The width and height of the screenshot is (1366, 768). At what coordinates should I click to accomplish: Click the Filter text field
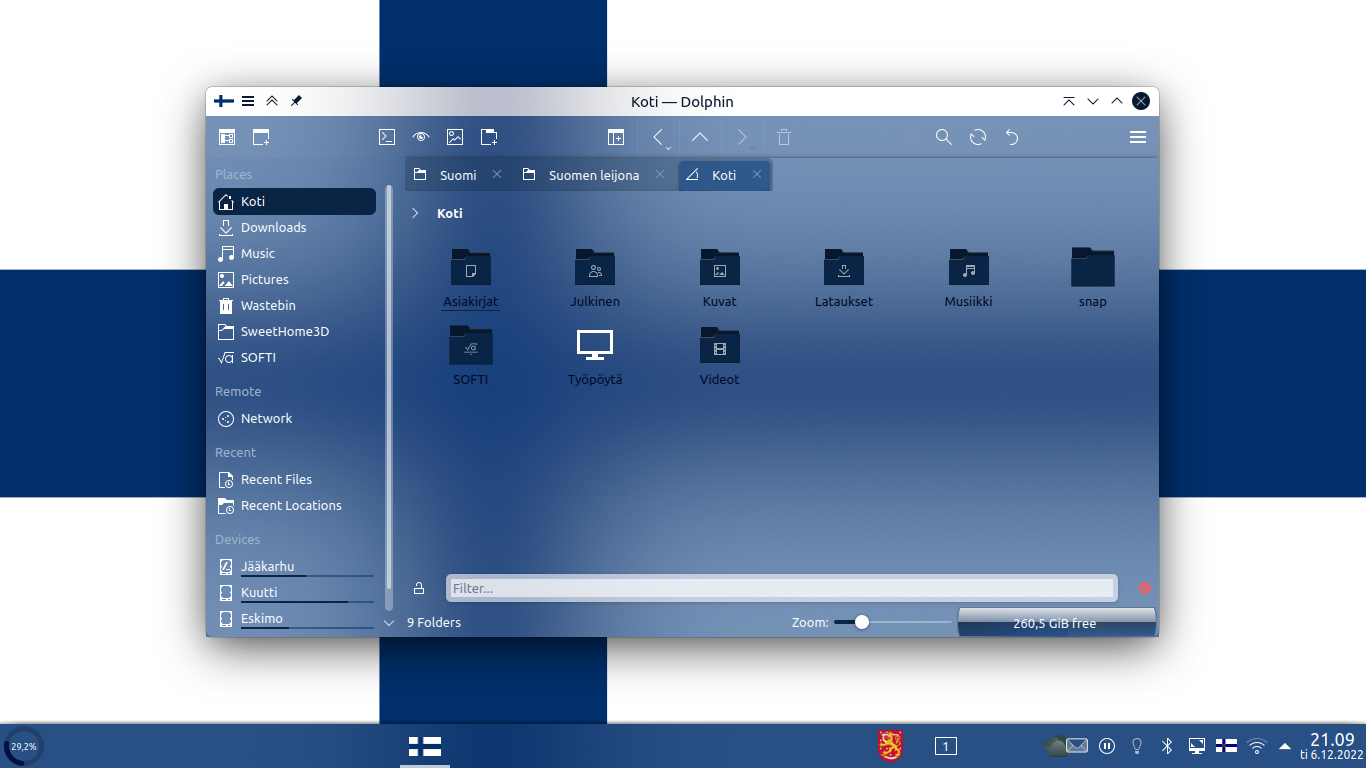coord(781,588)
